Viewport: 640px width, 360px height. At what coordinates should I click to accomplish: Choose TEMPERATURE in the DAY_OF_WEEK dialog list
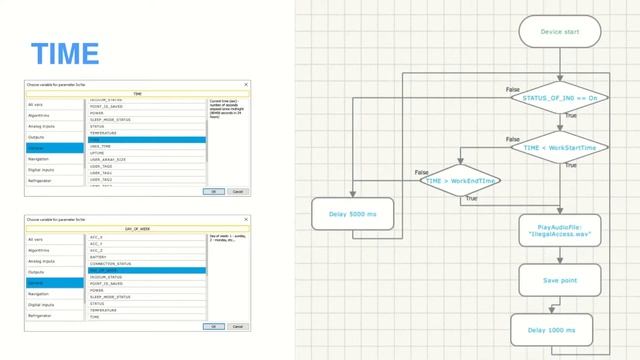tap(147, 310)
